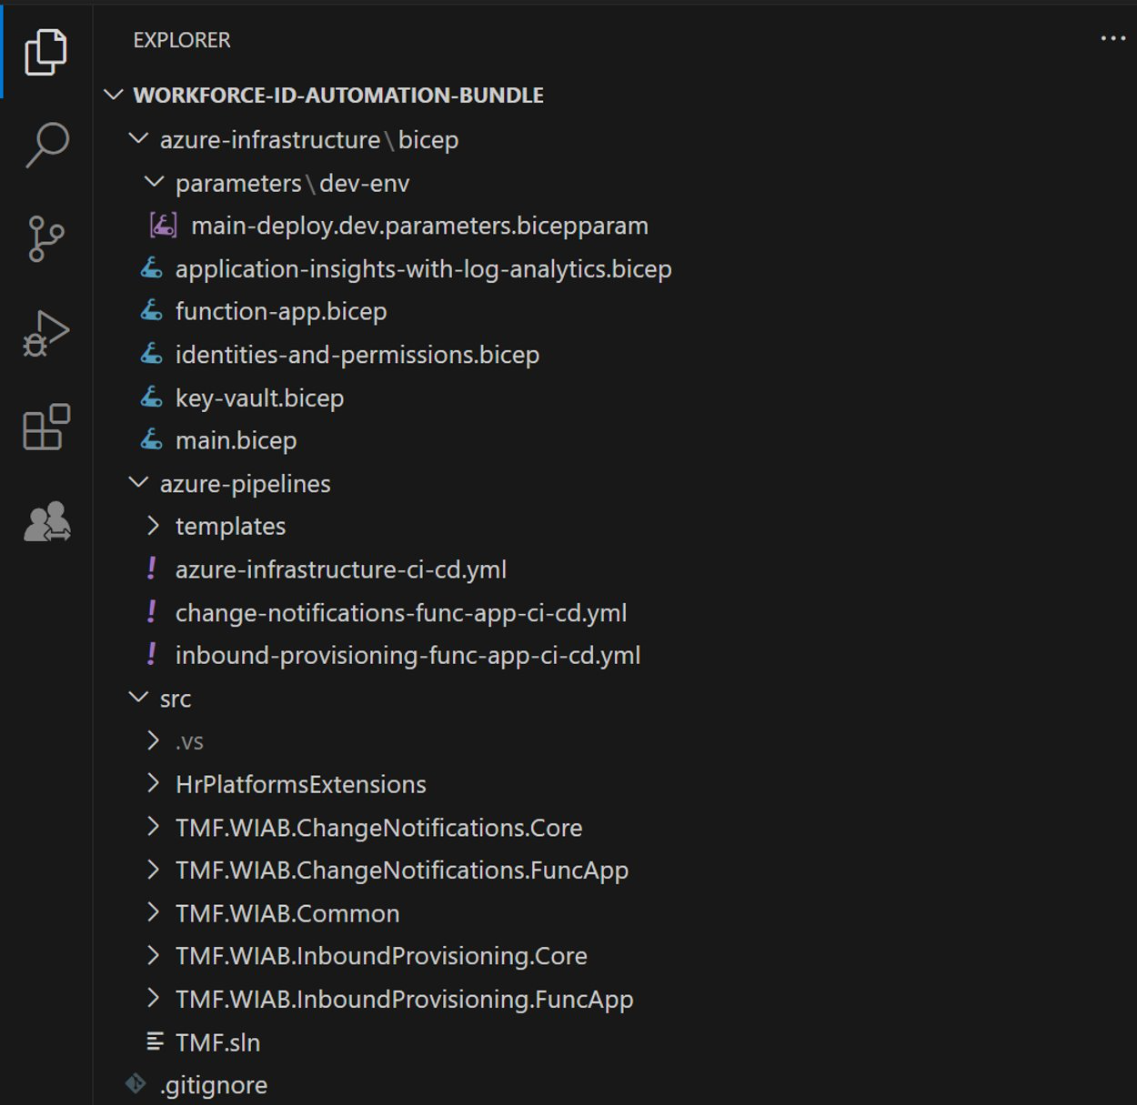This screenshot has height=1105, width=1137.
Task: Select the .gitignore file
Action: pyautogui.click(x=213, y=1085)
